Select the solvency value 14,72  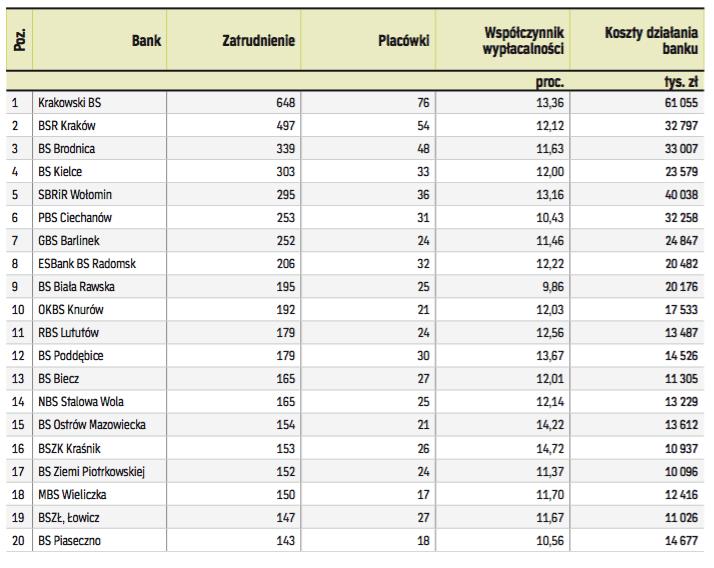click(x=551, y=449)
